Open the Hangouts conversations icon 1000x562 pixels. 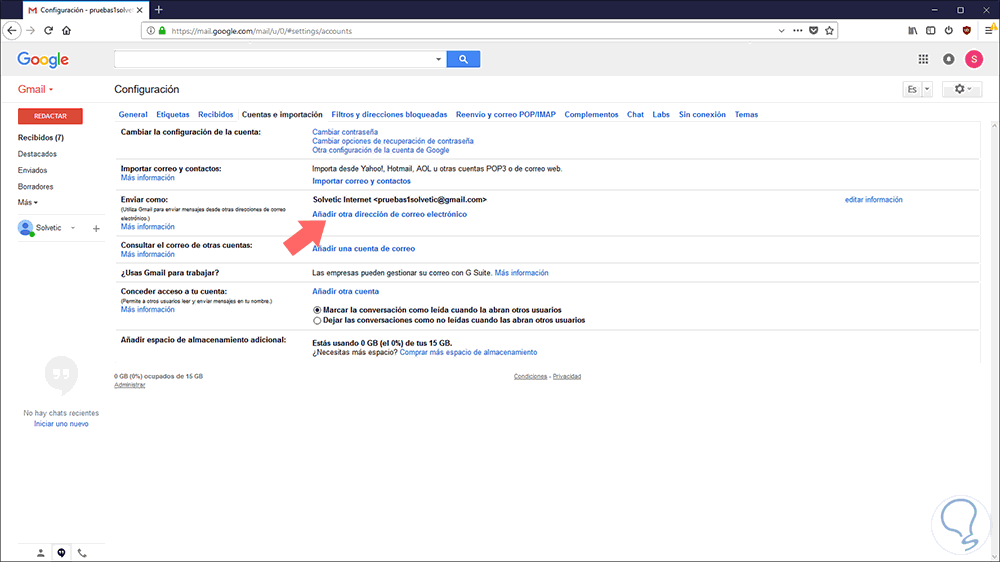[x=61, y=553]
